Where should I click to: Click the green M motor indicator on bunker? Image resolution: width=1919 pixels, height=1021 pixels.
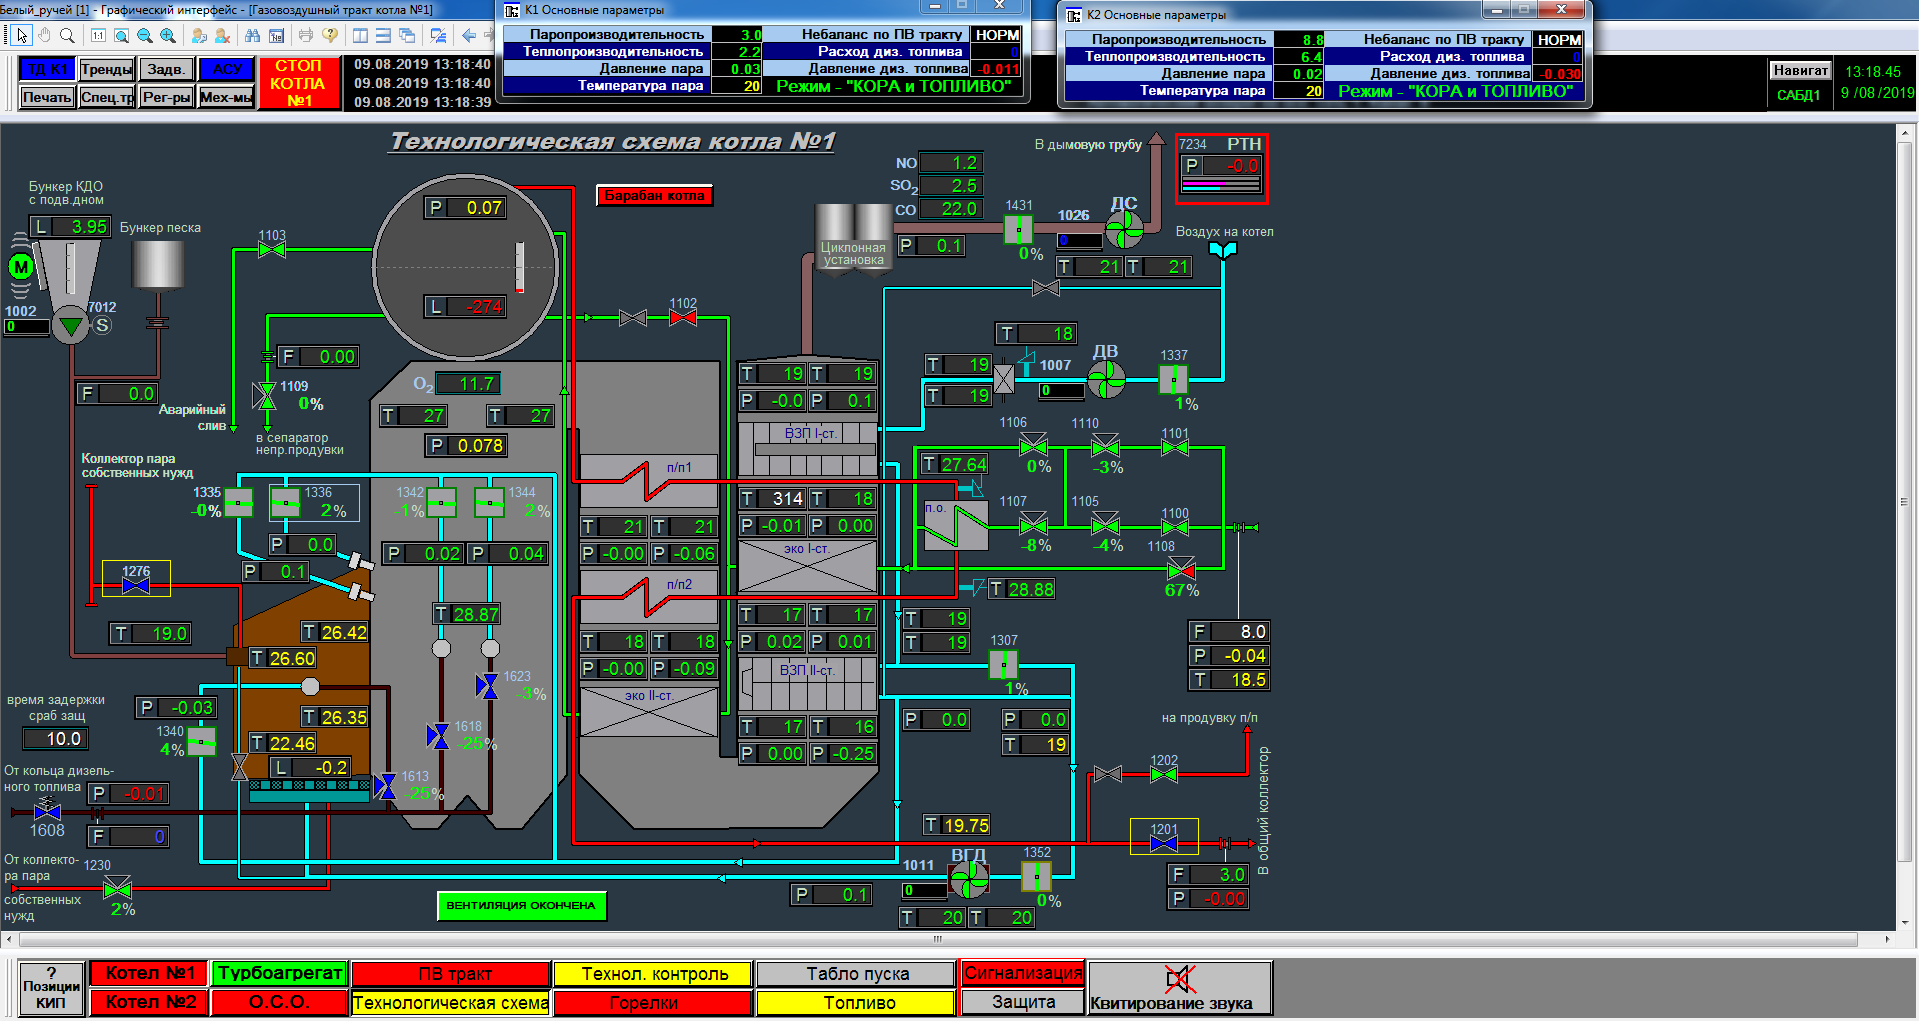pyautogui.click(x=21, y=268)
